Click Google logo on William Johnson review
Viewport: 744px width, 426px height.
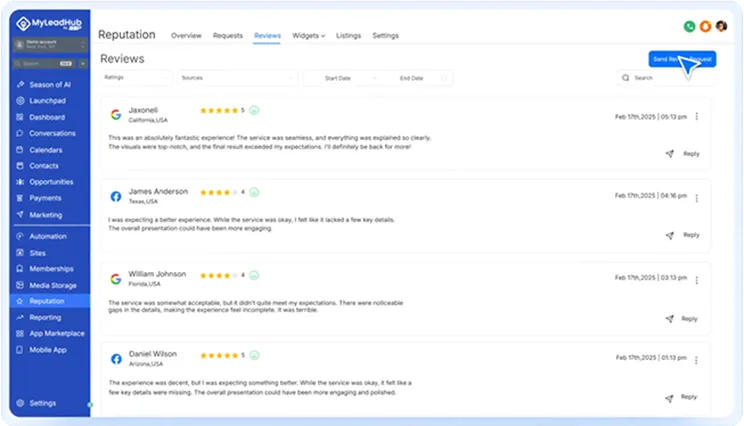click(116, 279)
